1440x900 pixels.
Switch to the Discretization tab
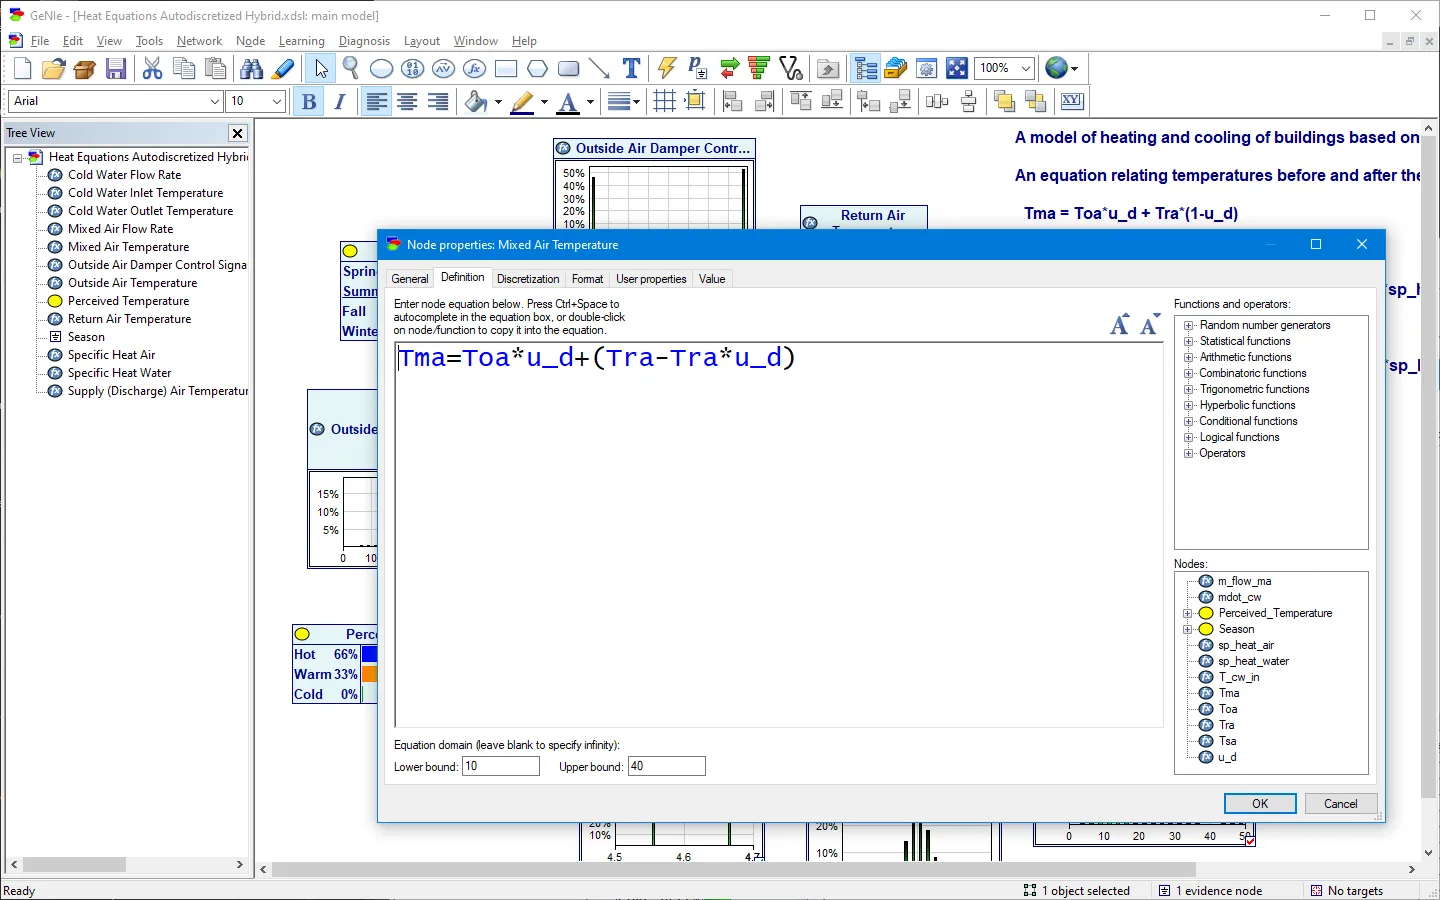tap(528, 279)
